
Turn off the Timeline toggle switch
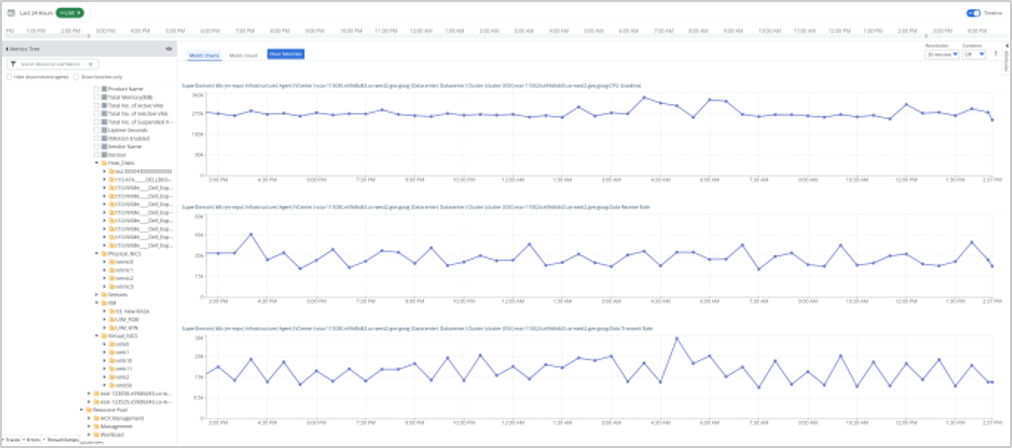click(x=973, y=13)
